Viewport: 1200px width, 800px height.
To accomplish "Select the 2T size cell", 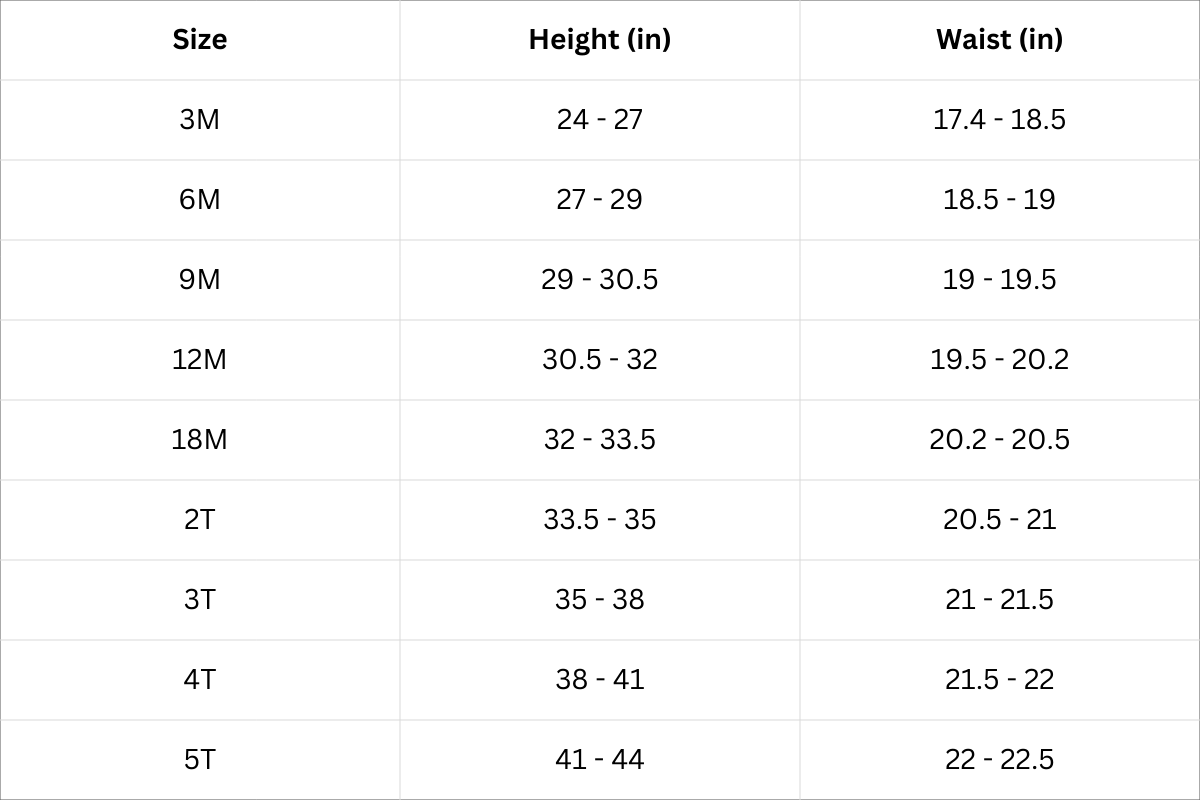I will [200, 520].
